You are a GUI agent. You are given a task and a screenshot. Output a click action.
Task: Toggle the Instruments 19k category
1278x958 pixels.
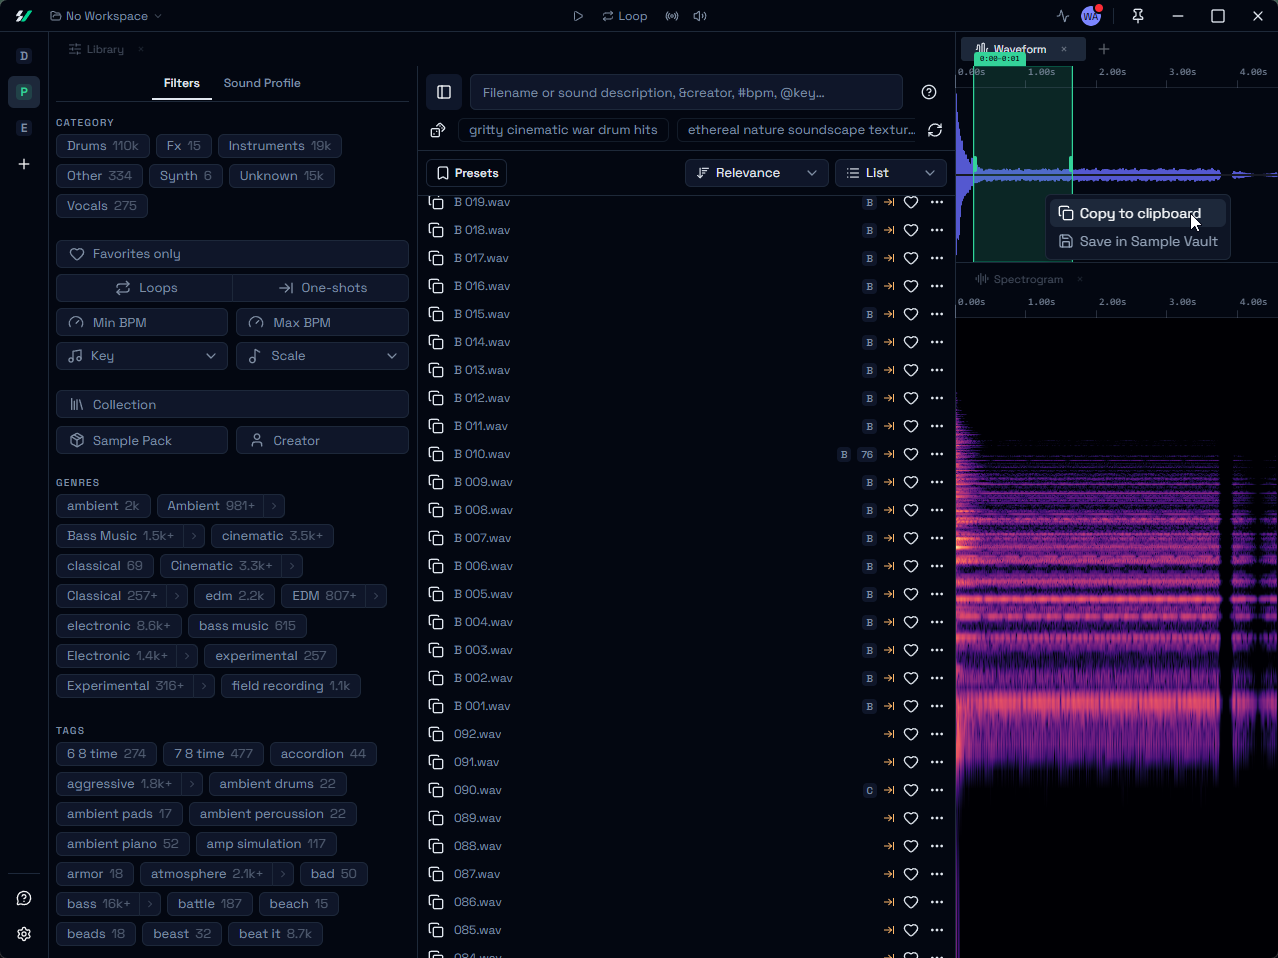coord(280,146)
